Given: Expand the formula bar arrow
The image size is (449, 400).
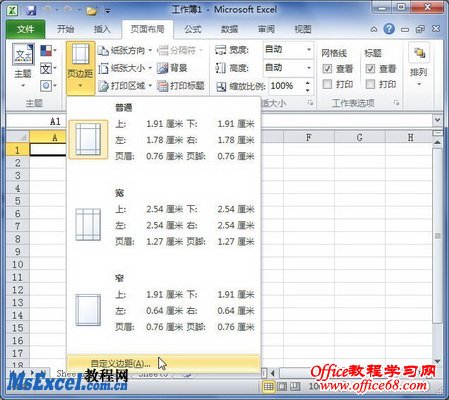Looking at the screenshot, I should click(x=438, y=120).
